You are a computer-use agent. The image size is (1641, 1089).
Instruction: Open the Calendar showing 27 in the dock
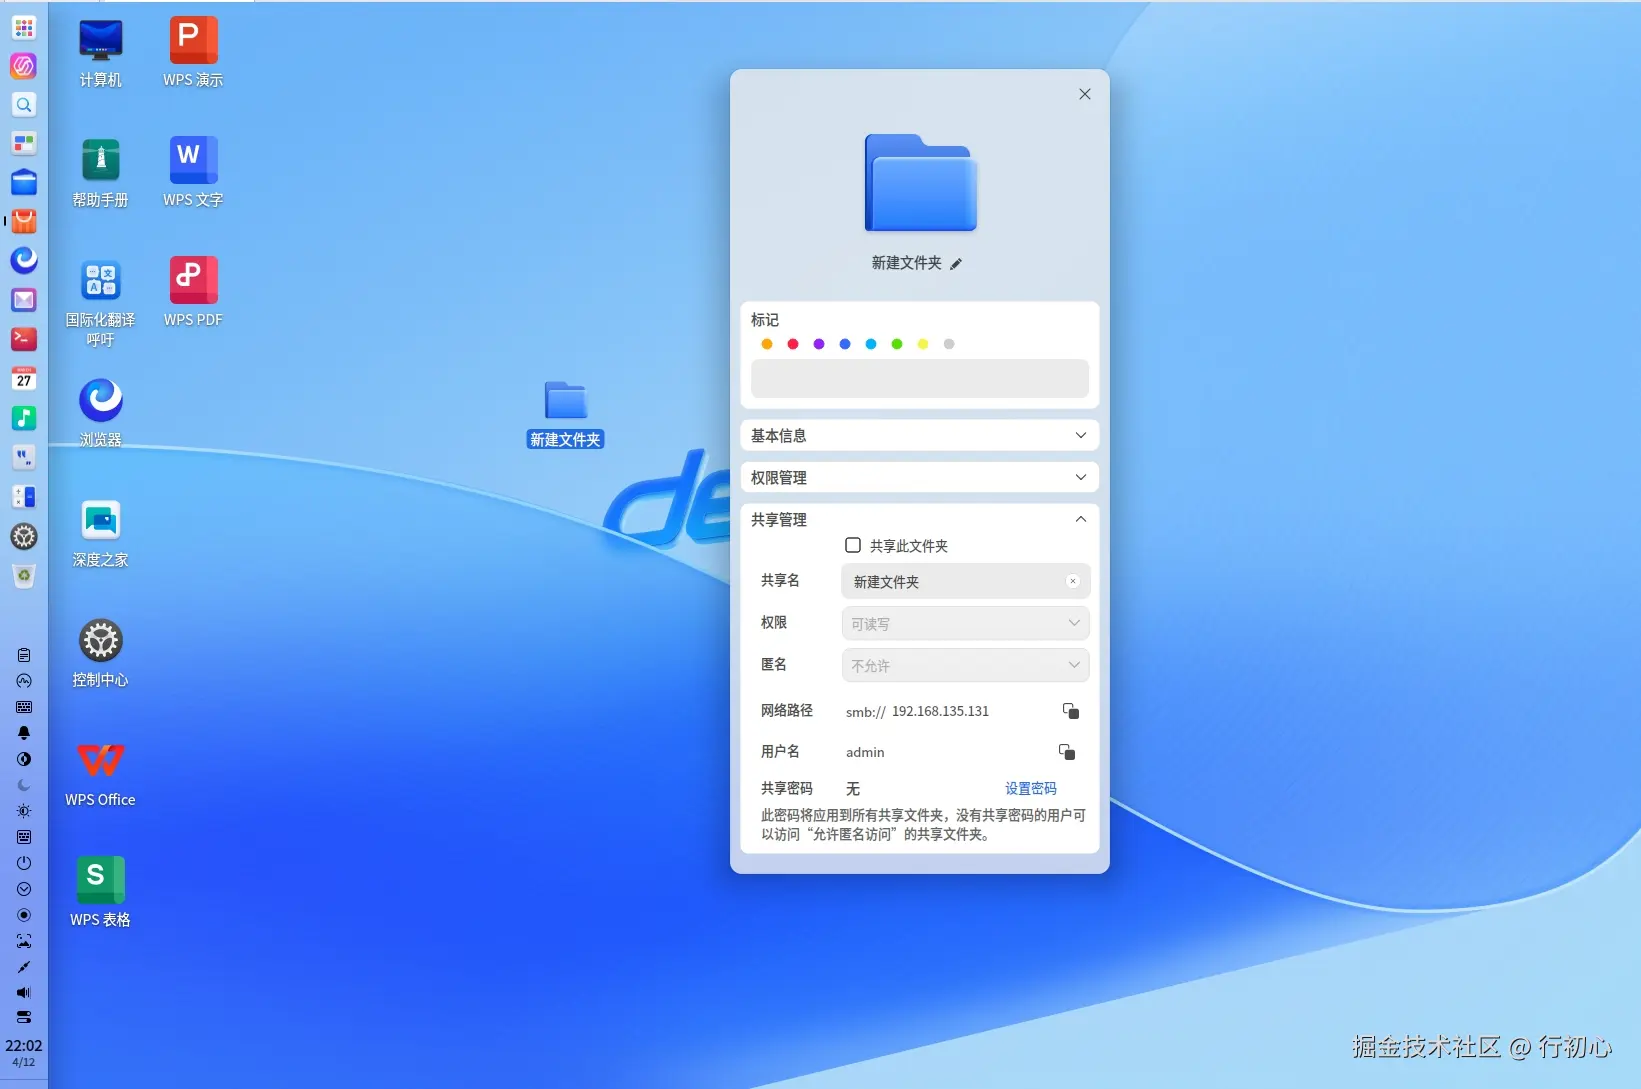pos(24,378)
